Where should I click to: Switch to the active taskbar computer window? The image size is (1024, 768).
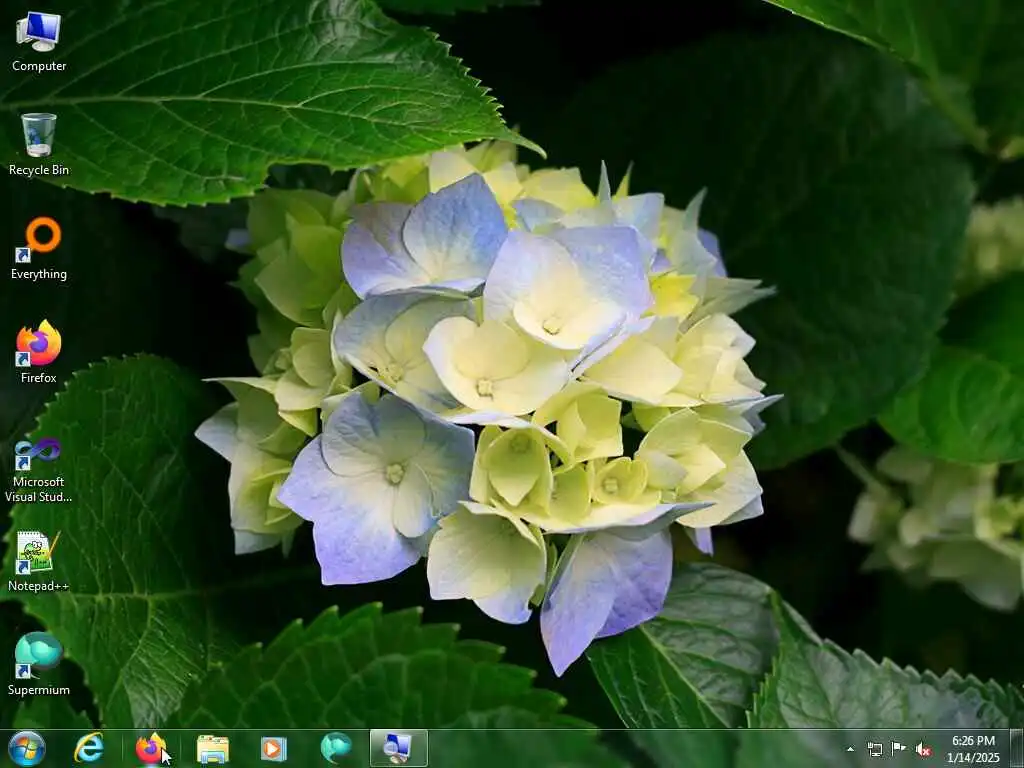[x=398, y=748]
